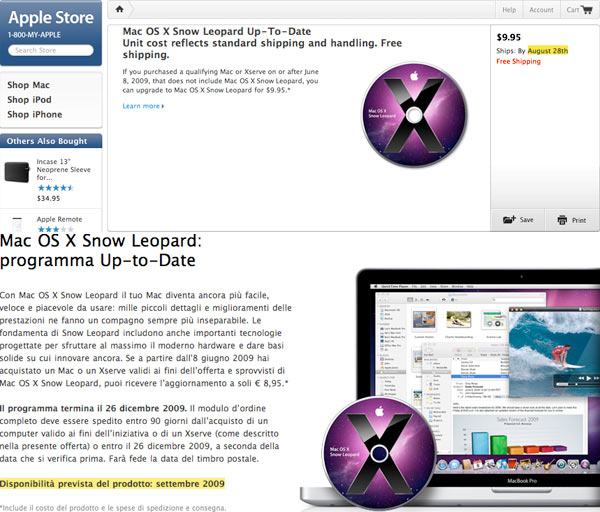The width and height of the screenshot is (600, 512).
Task: Open the shopping Cart icon
Action: click(x=586, y=10)
